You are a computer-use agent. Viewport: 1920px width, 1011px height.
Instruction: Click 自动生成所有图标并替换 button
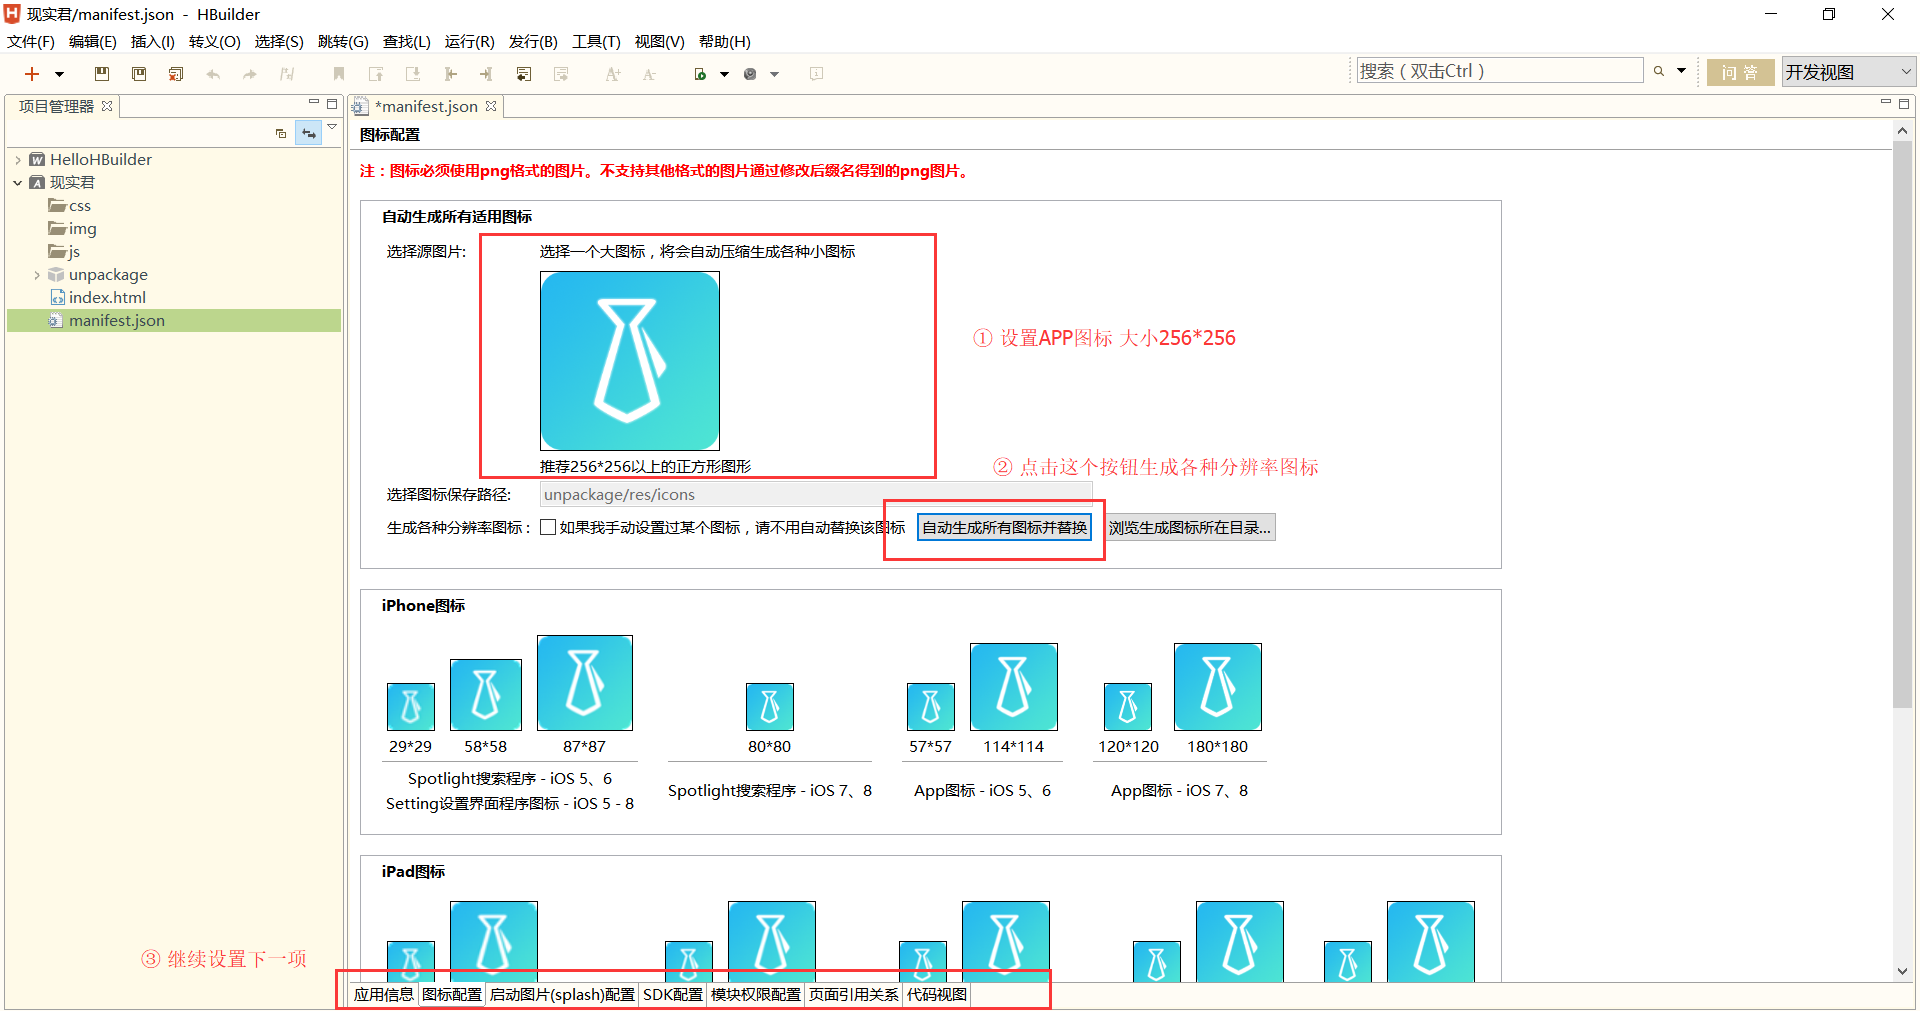click(1004, 527)
